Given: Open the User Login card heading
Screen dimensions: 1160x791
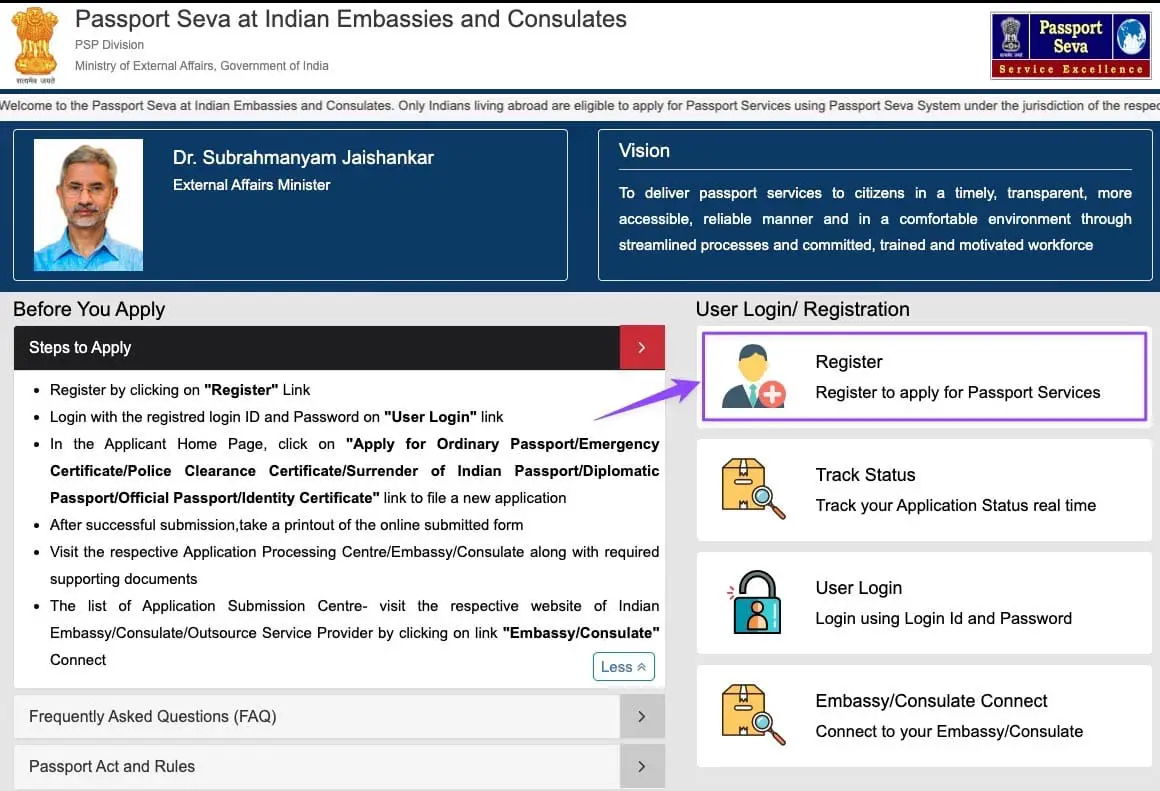Looking at the screenshot, I should click(x=858, y=588).
